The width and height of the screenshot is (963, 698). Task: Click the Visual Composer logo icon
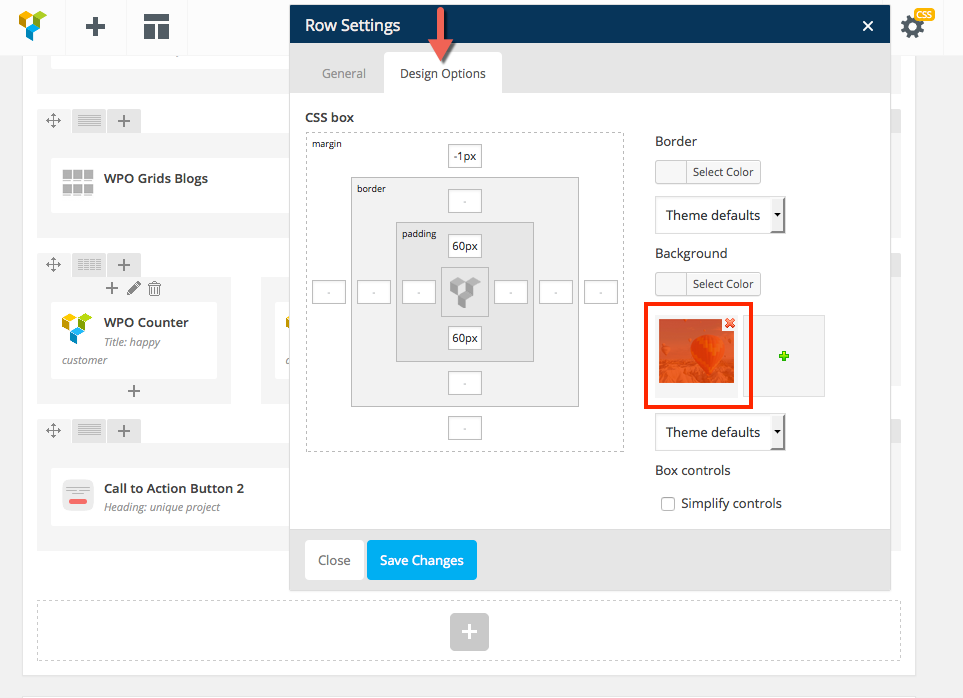coord(33,26)
